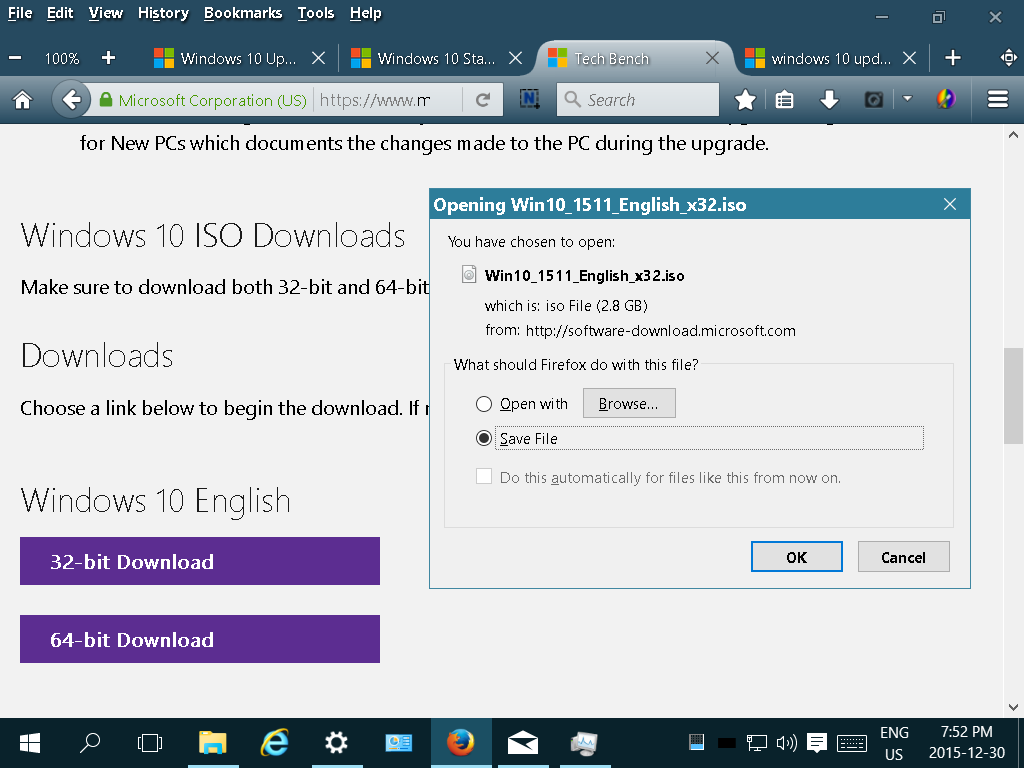Click the Browse... button
Screen dimensions: 1024x768
(x=629, y=404)
